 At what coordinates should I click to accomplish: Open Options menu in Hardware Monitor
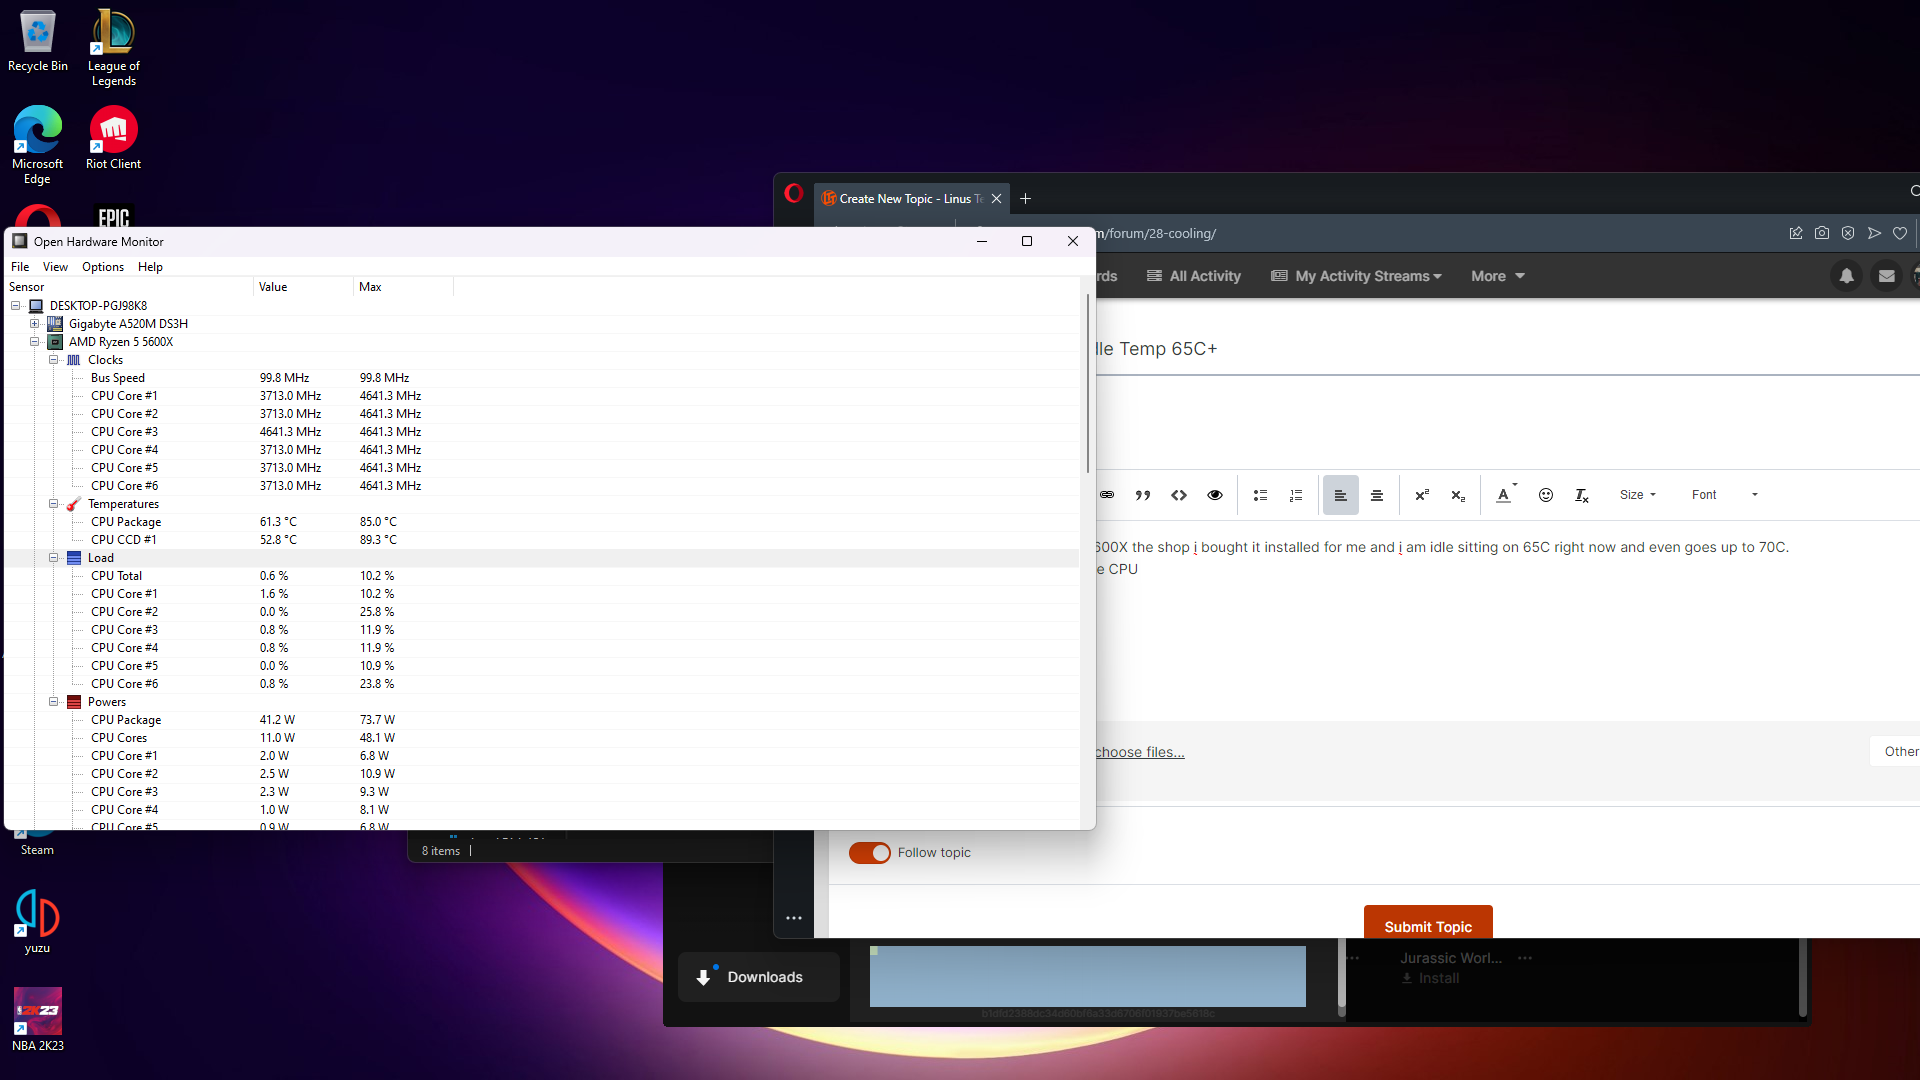click(103, 267)
